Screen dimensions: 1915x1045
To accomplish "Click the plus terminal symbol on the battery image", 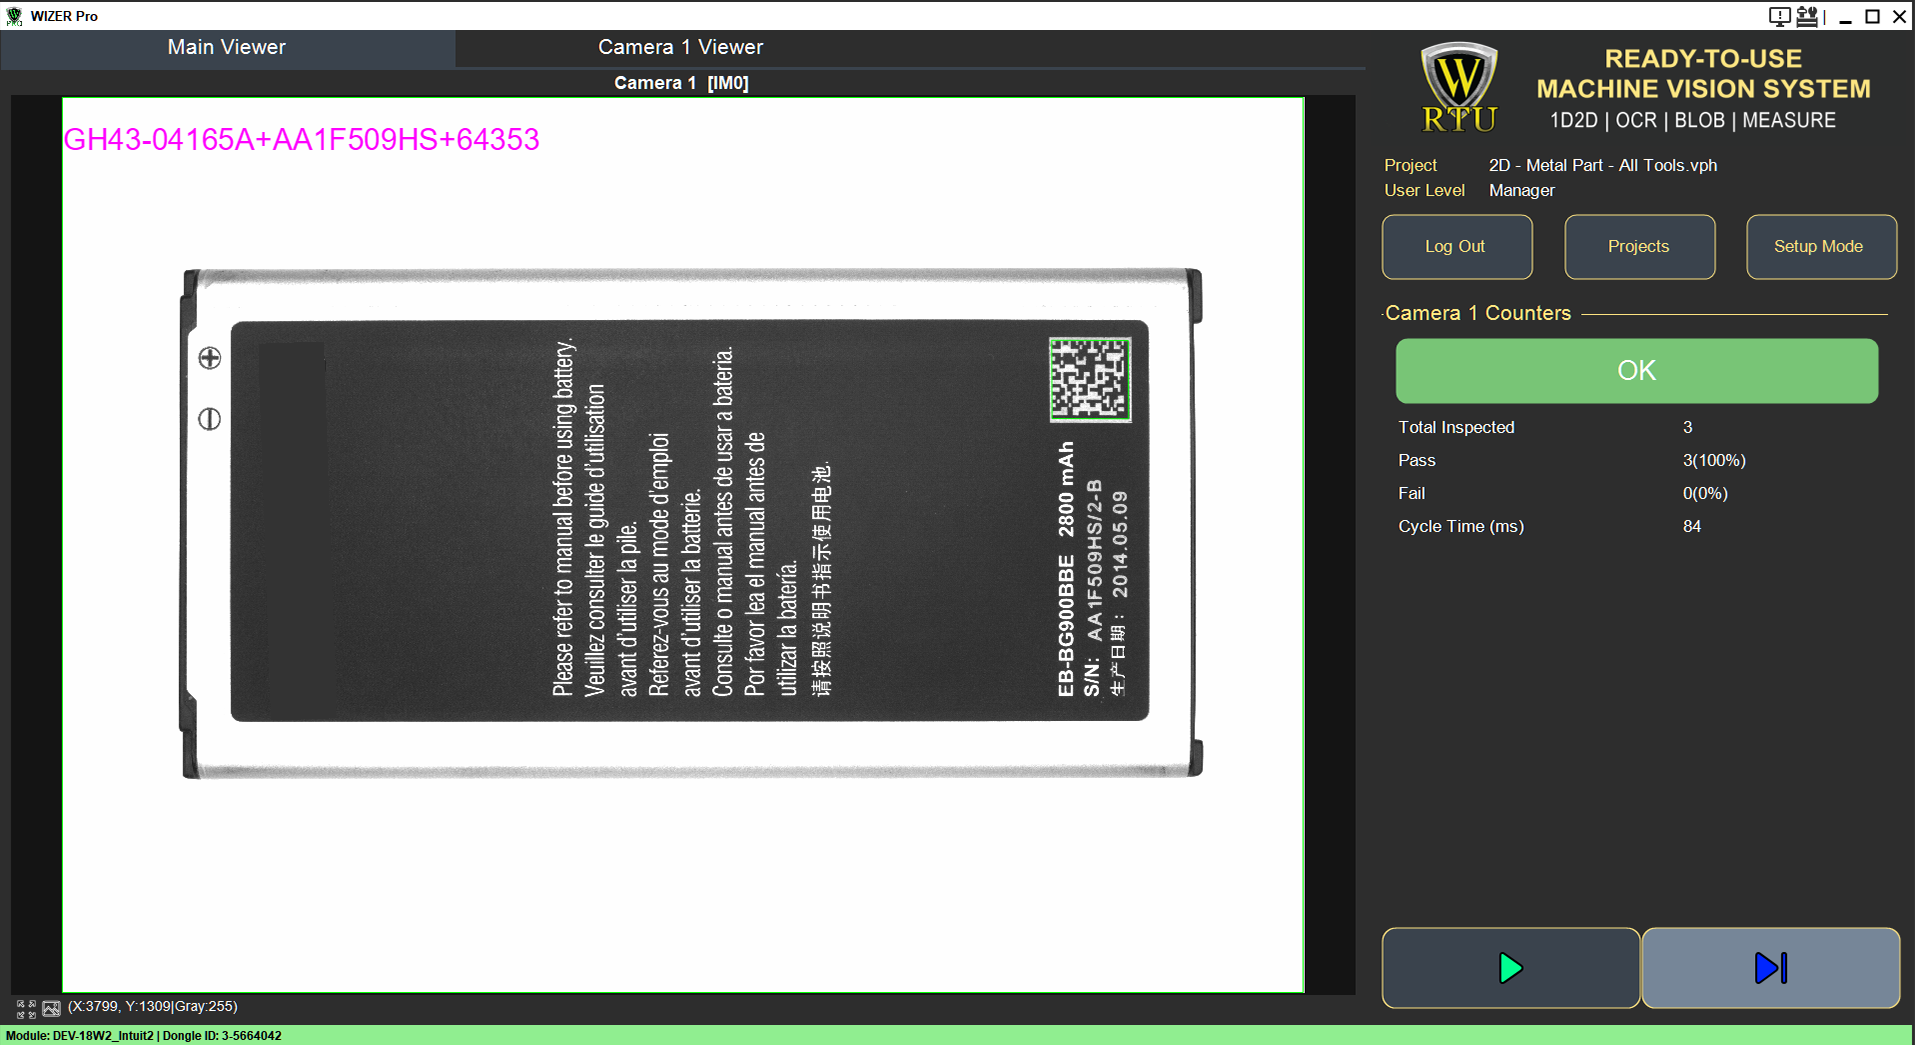I will click(209, 358).
